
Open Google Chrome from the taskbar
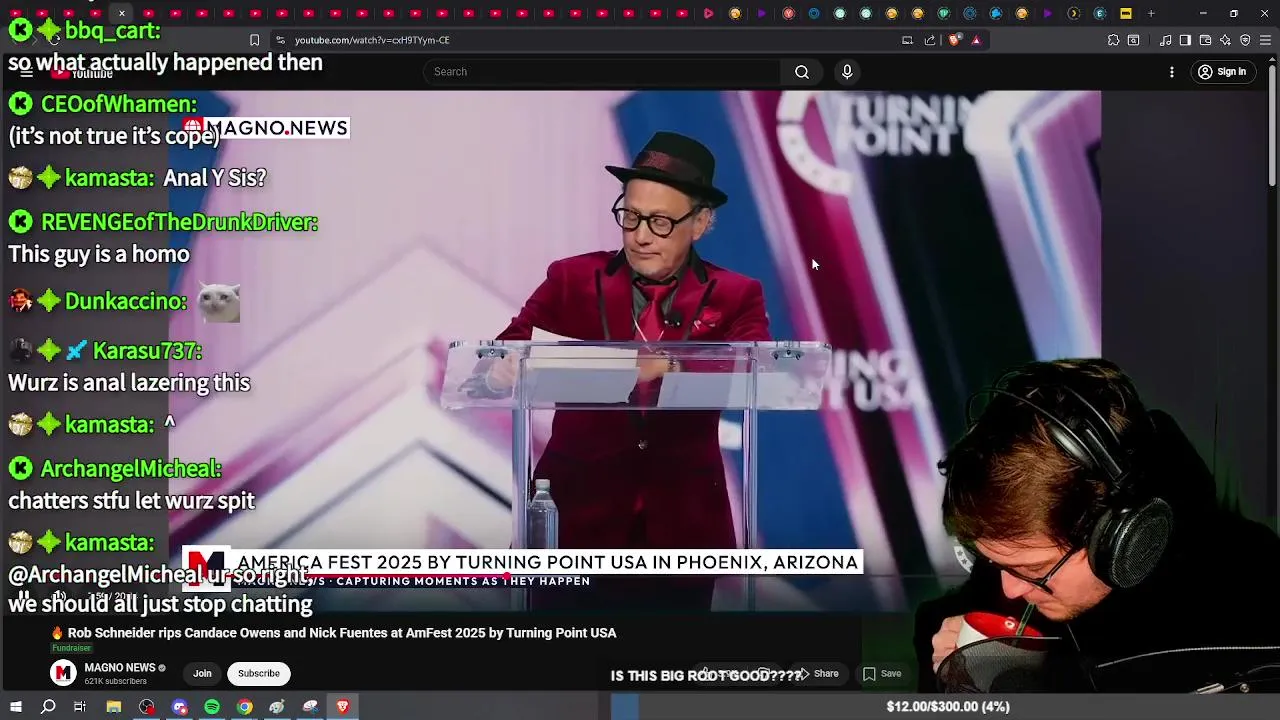(x=244, y=707)
